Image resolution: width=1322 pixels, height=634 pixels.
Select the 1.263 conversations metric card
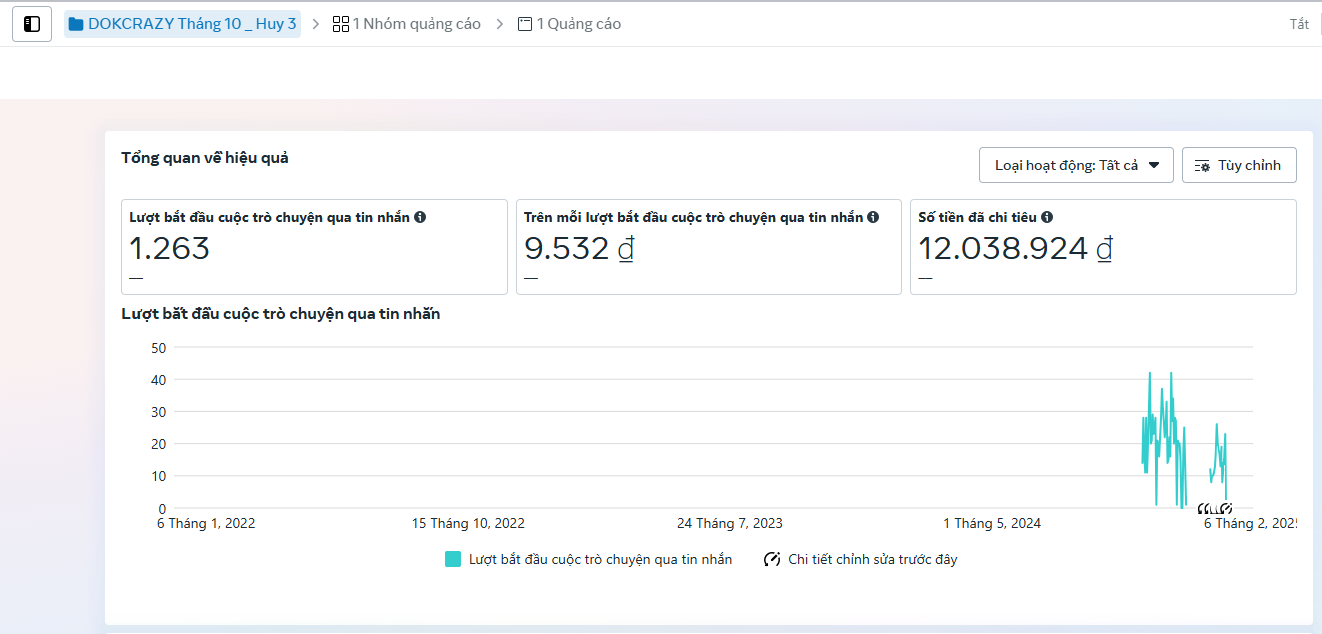click(314, 247)
